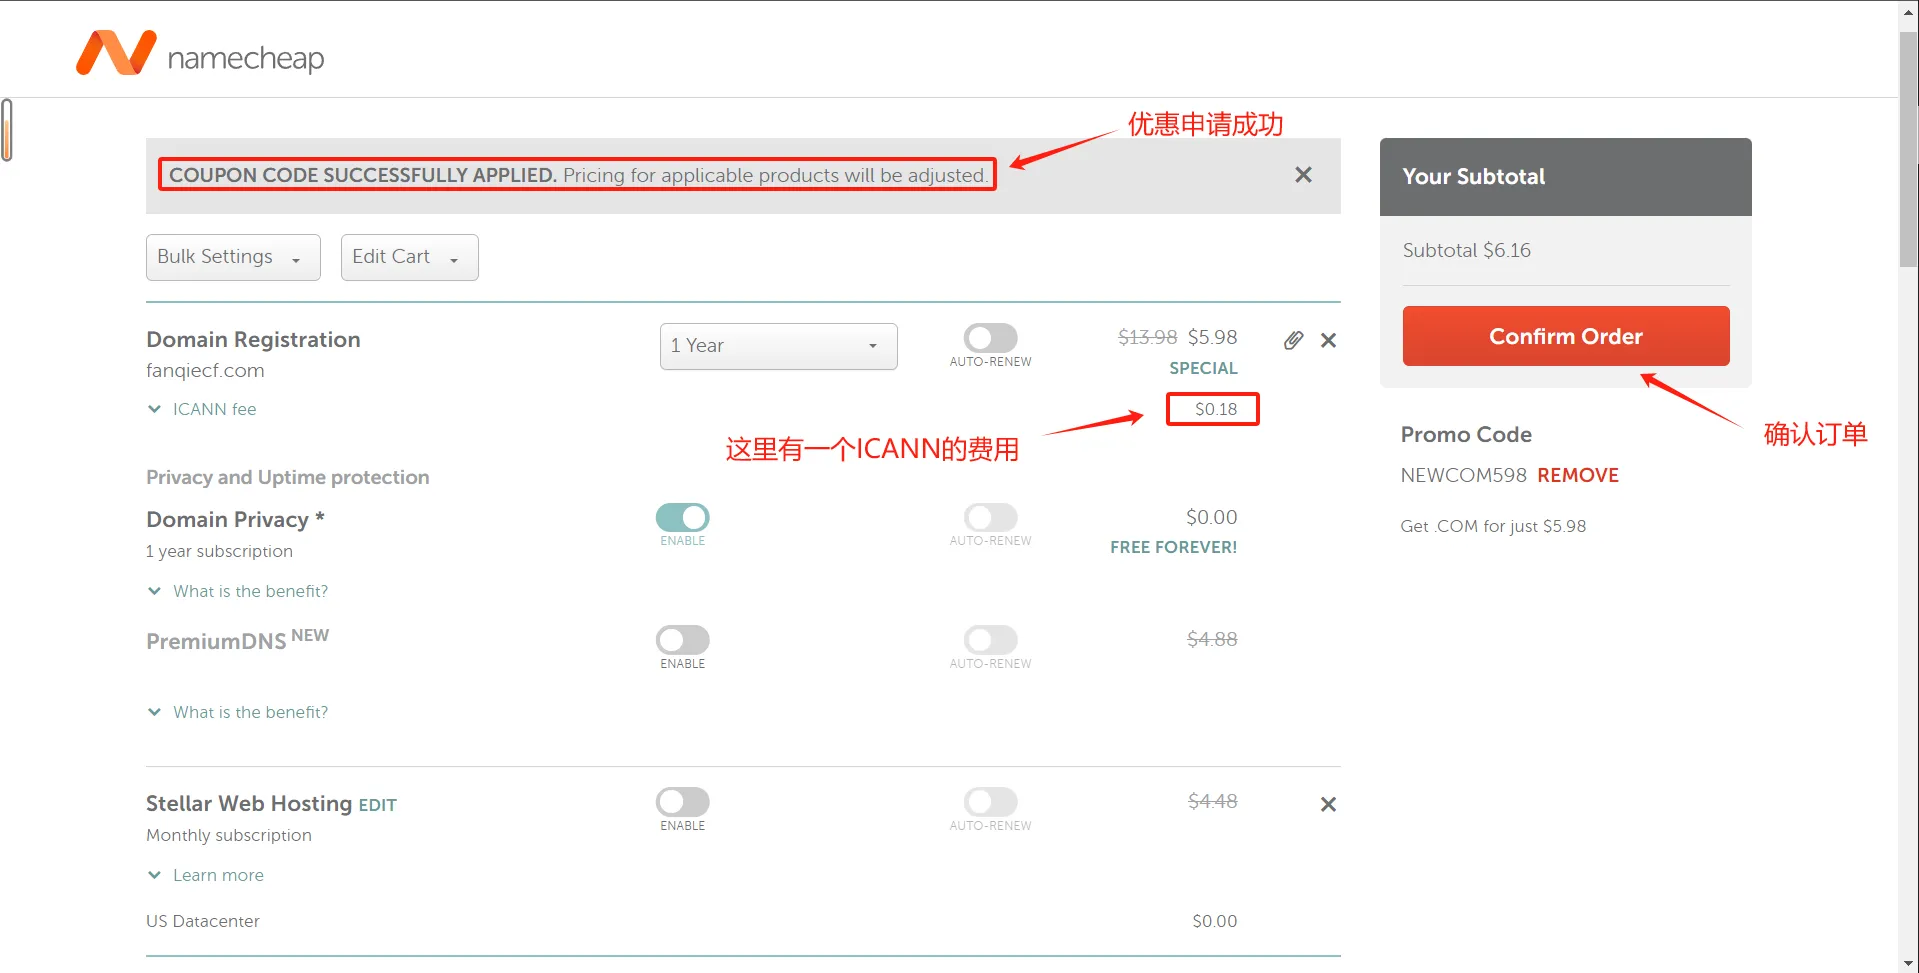
Task: Open the Edit Cart menu
Action: point(409,257)
